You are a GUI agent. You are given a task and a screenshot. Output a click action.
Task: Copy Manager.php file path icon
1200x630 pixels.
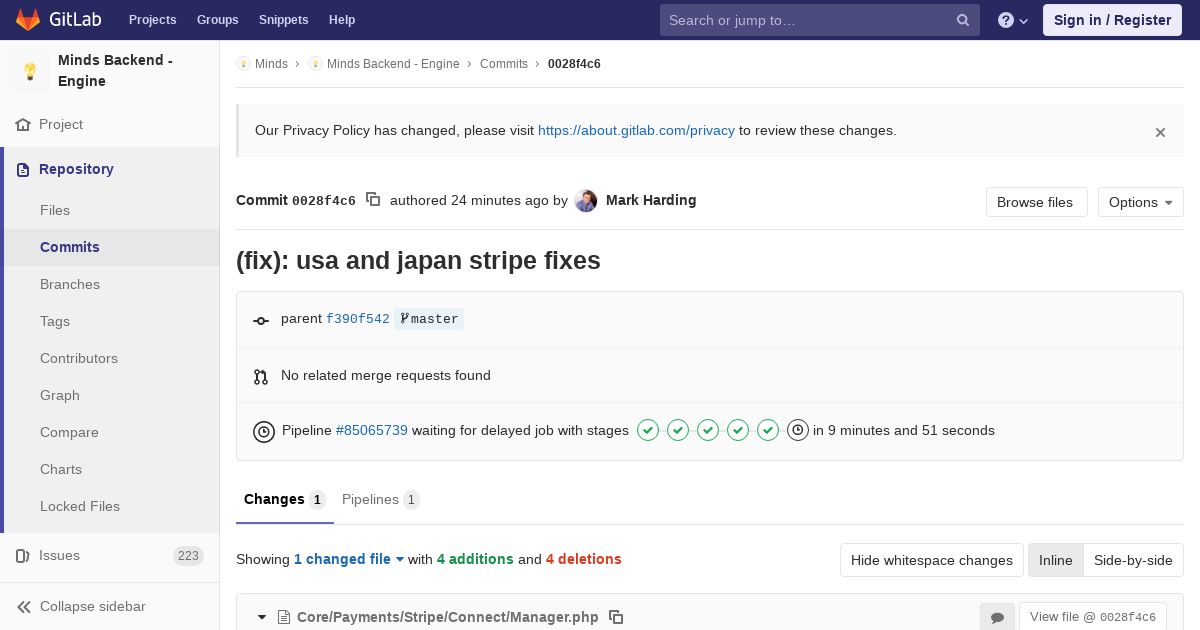click(x=616, y=617)
